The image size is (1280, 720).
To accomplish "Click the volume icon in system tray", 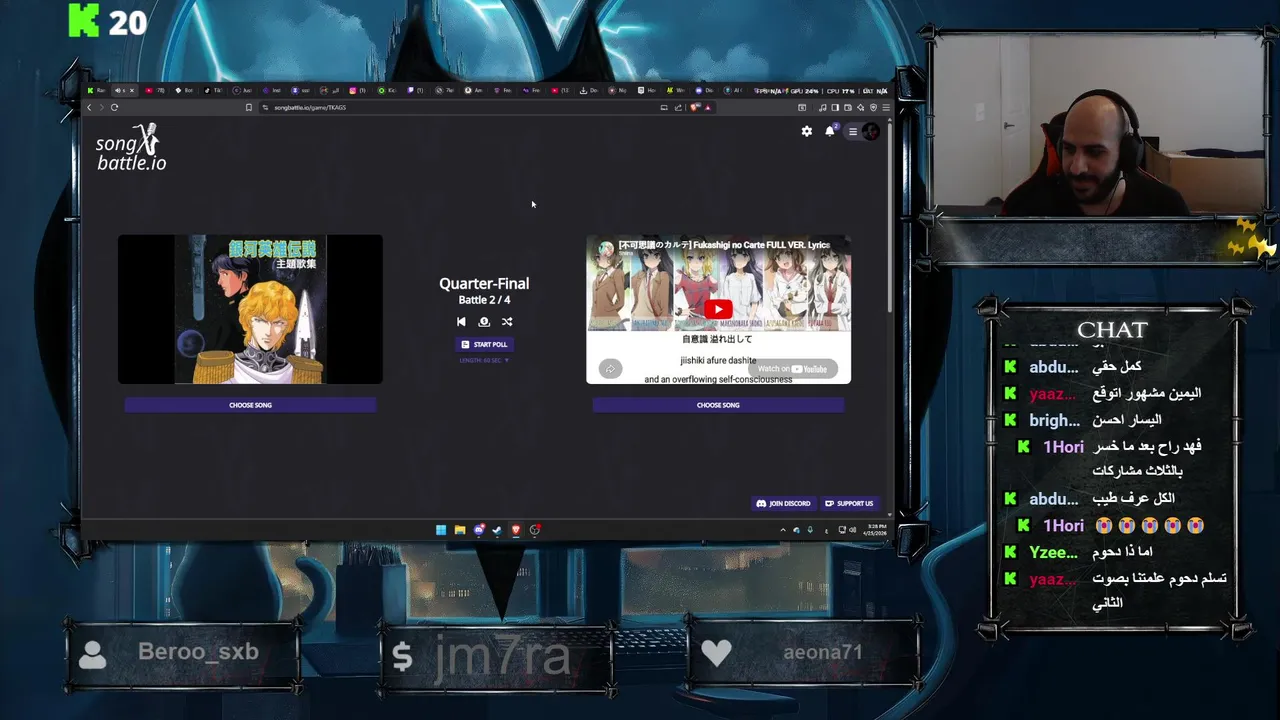I will tap(852, 530).
